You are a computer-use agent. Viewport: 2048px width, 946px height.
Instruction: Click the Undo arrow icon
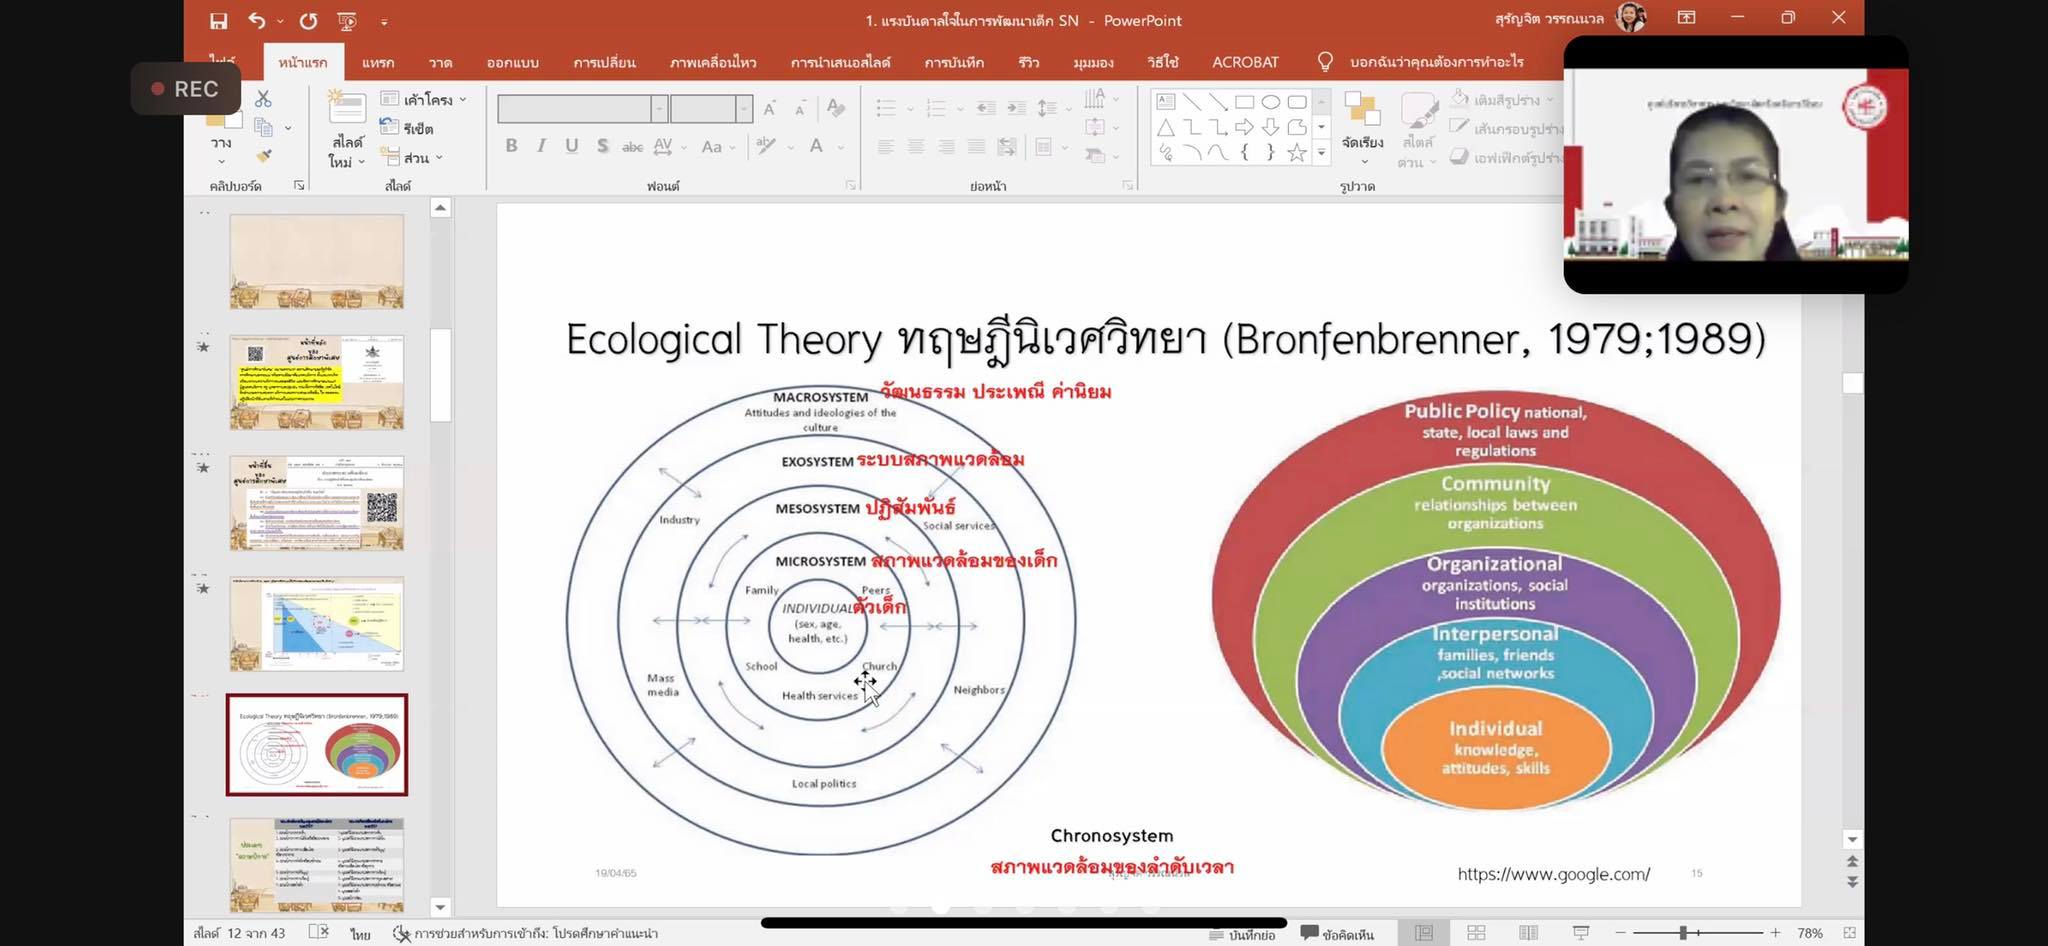click(x=257, y=21)
